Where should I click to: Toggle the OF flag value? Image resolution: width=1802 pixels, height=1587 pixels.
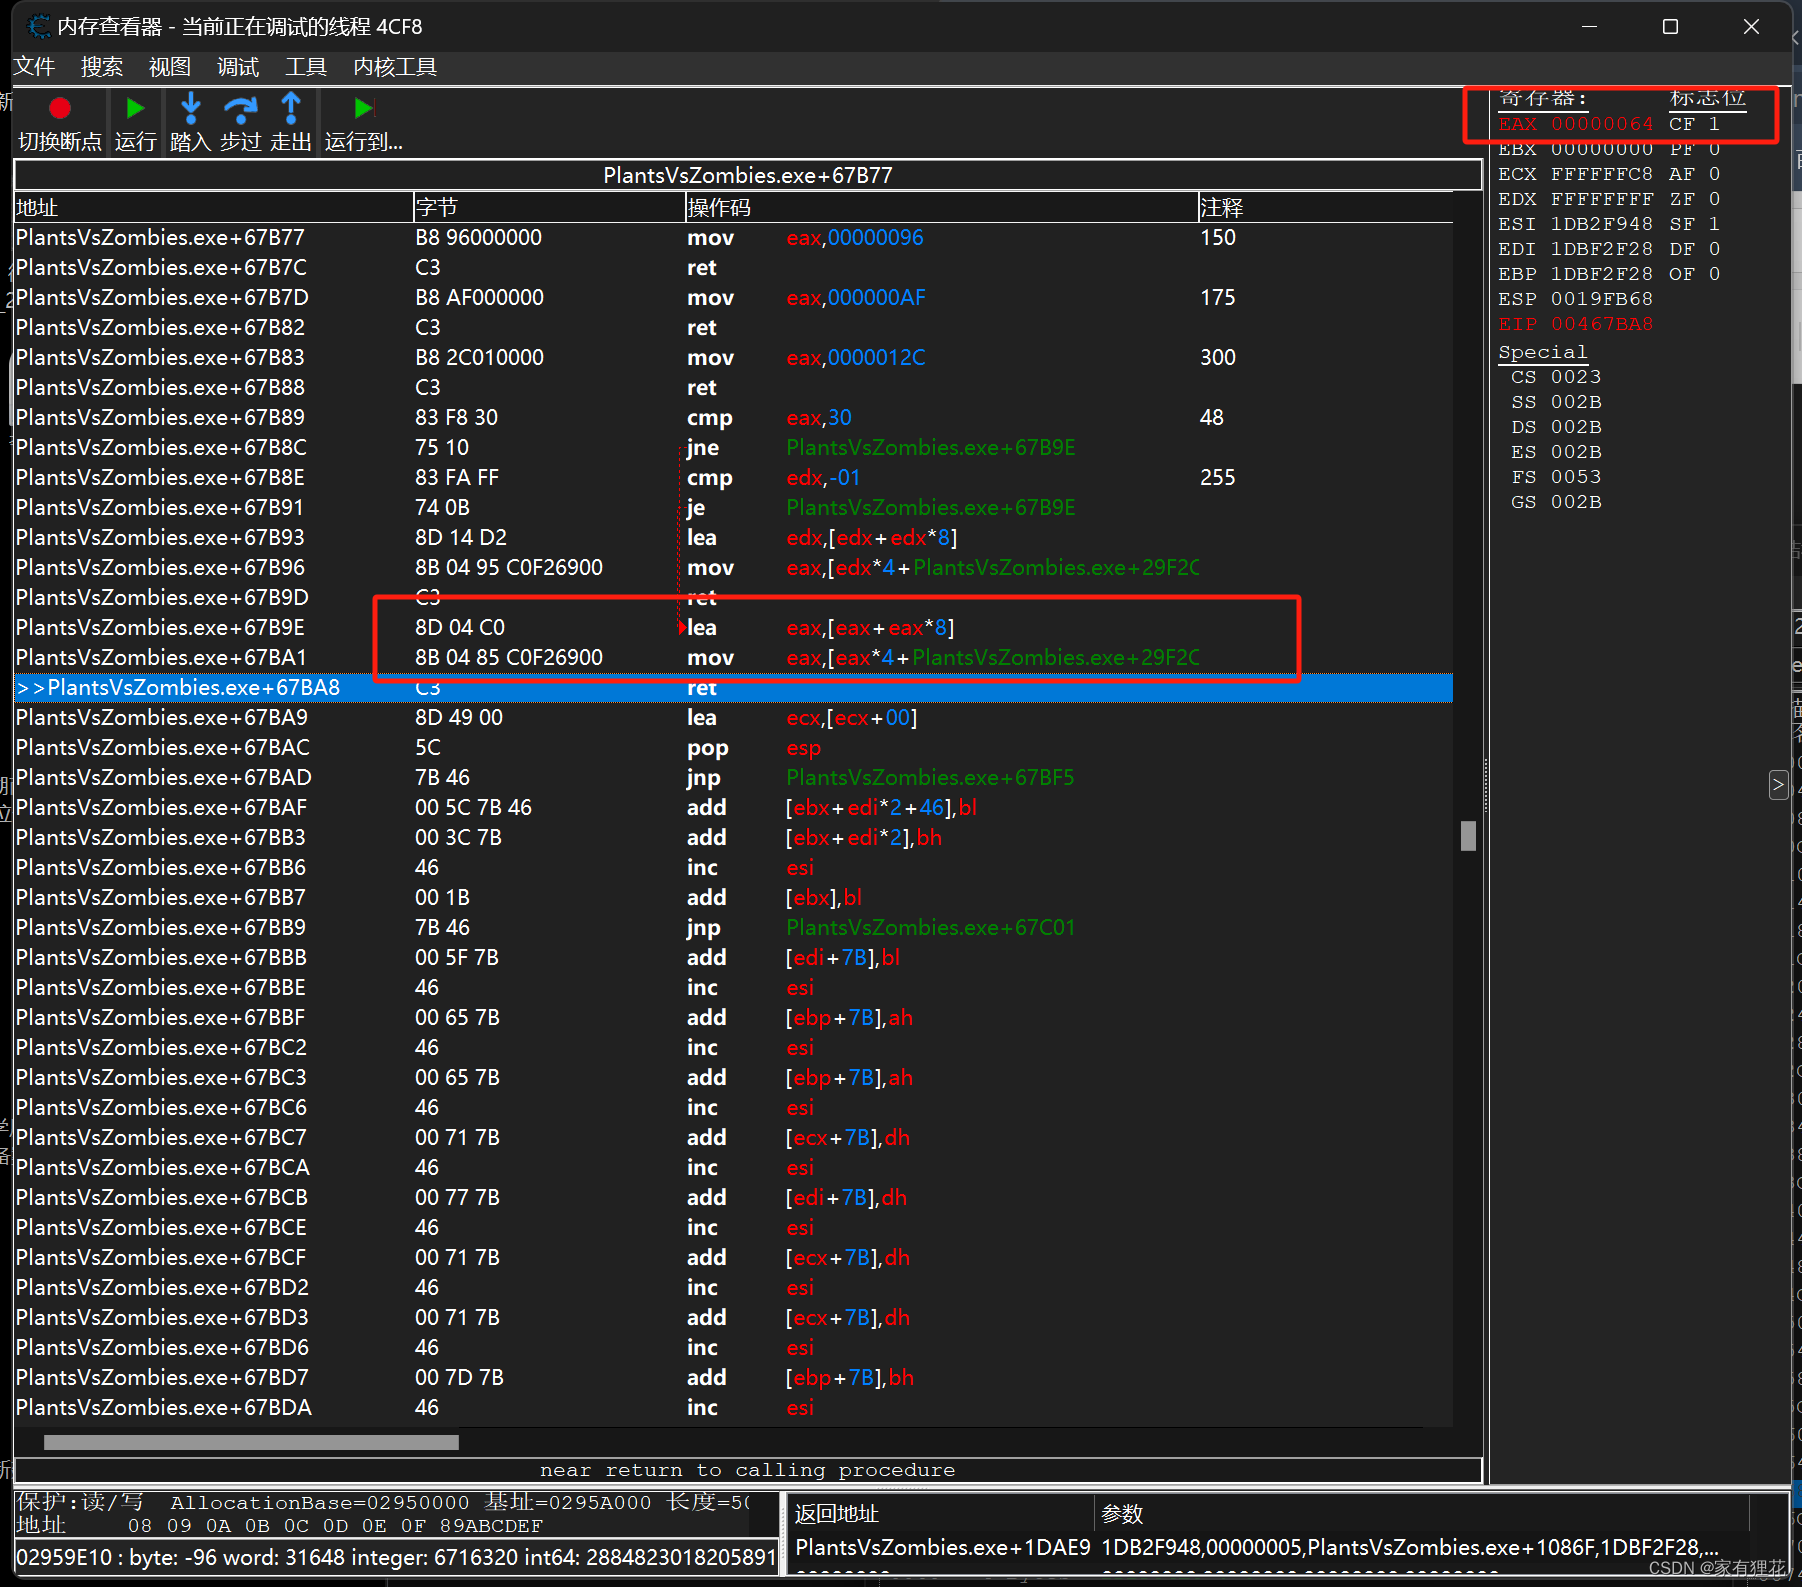coord(1714,274)
